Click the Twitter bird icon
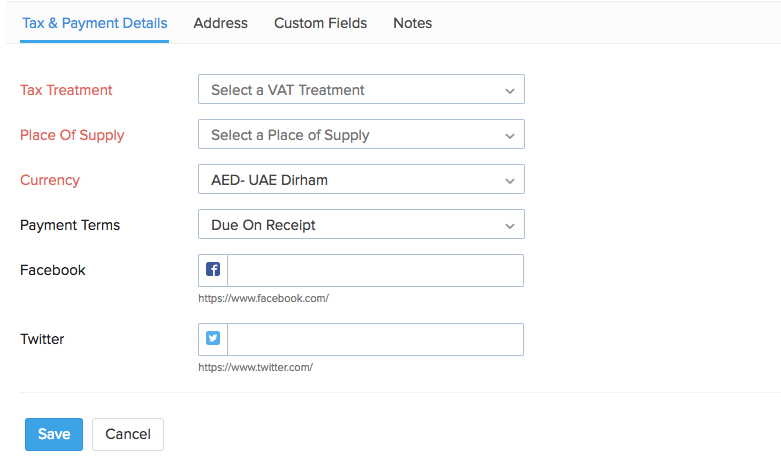The image size is (781, 462). [213, 339]
